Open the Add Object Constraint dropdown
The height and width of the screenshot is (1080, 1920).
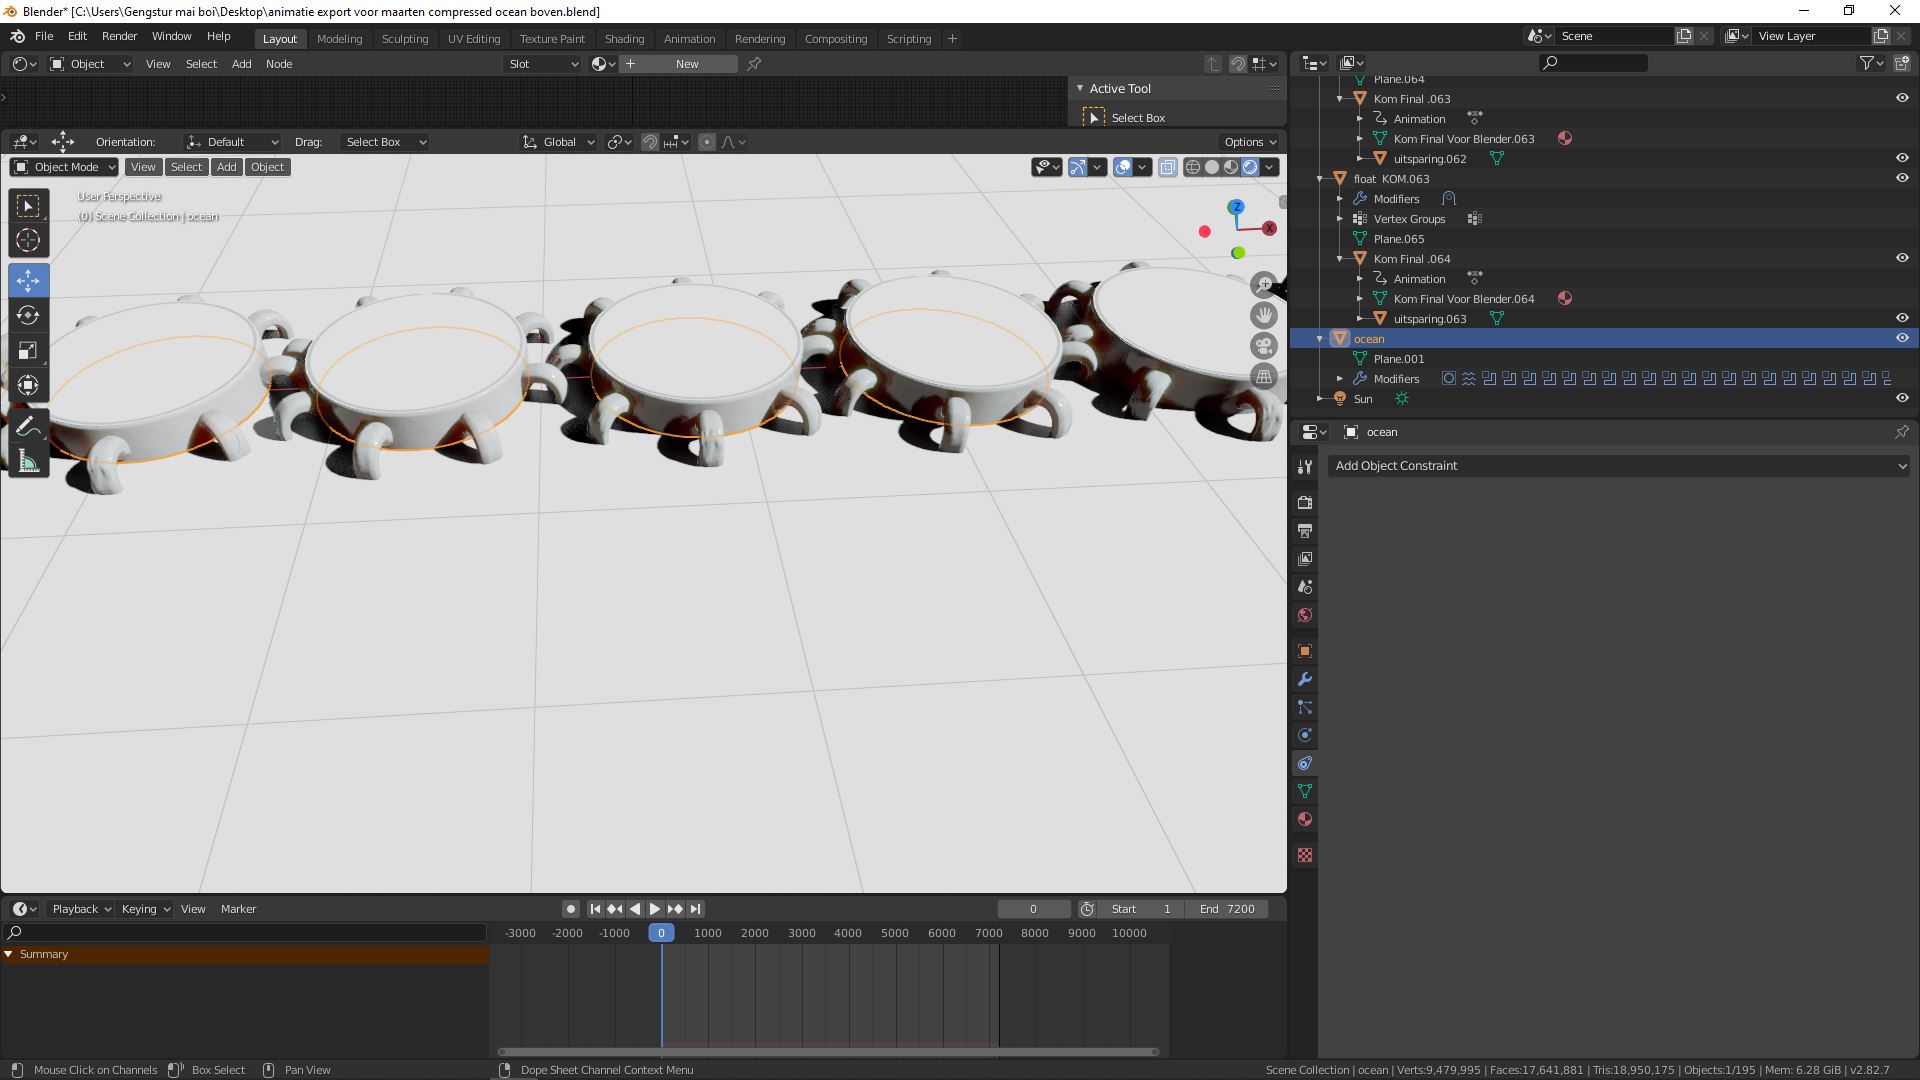1619,467
